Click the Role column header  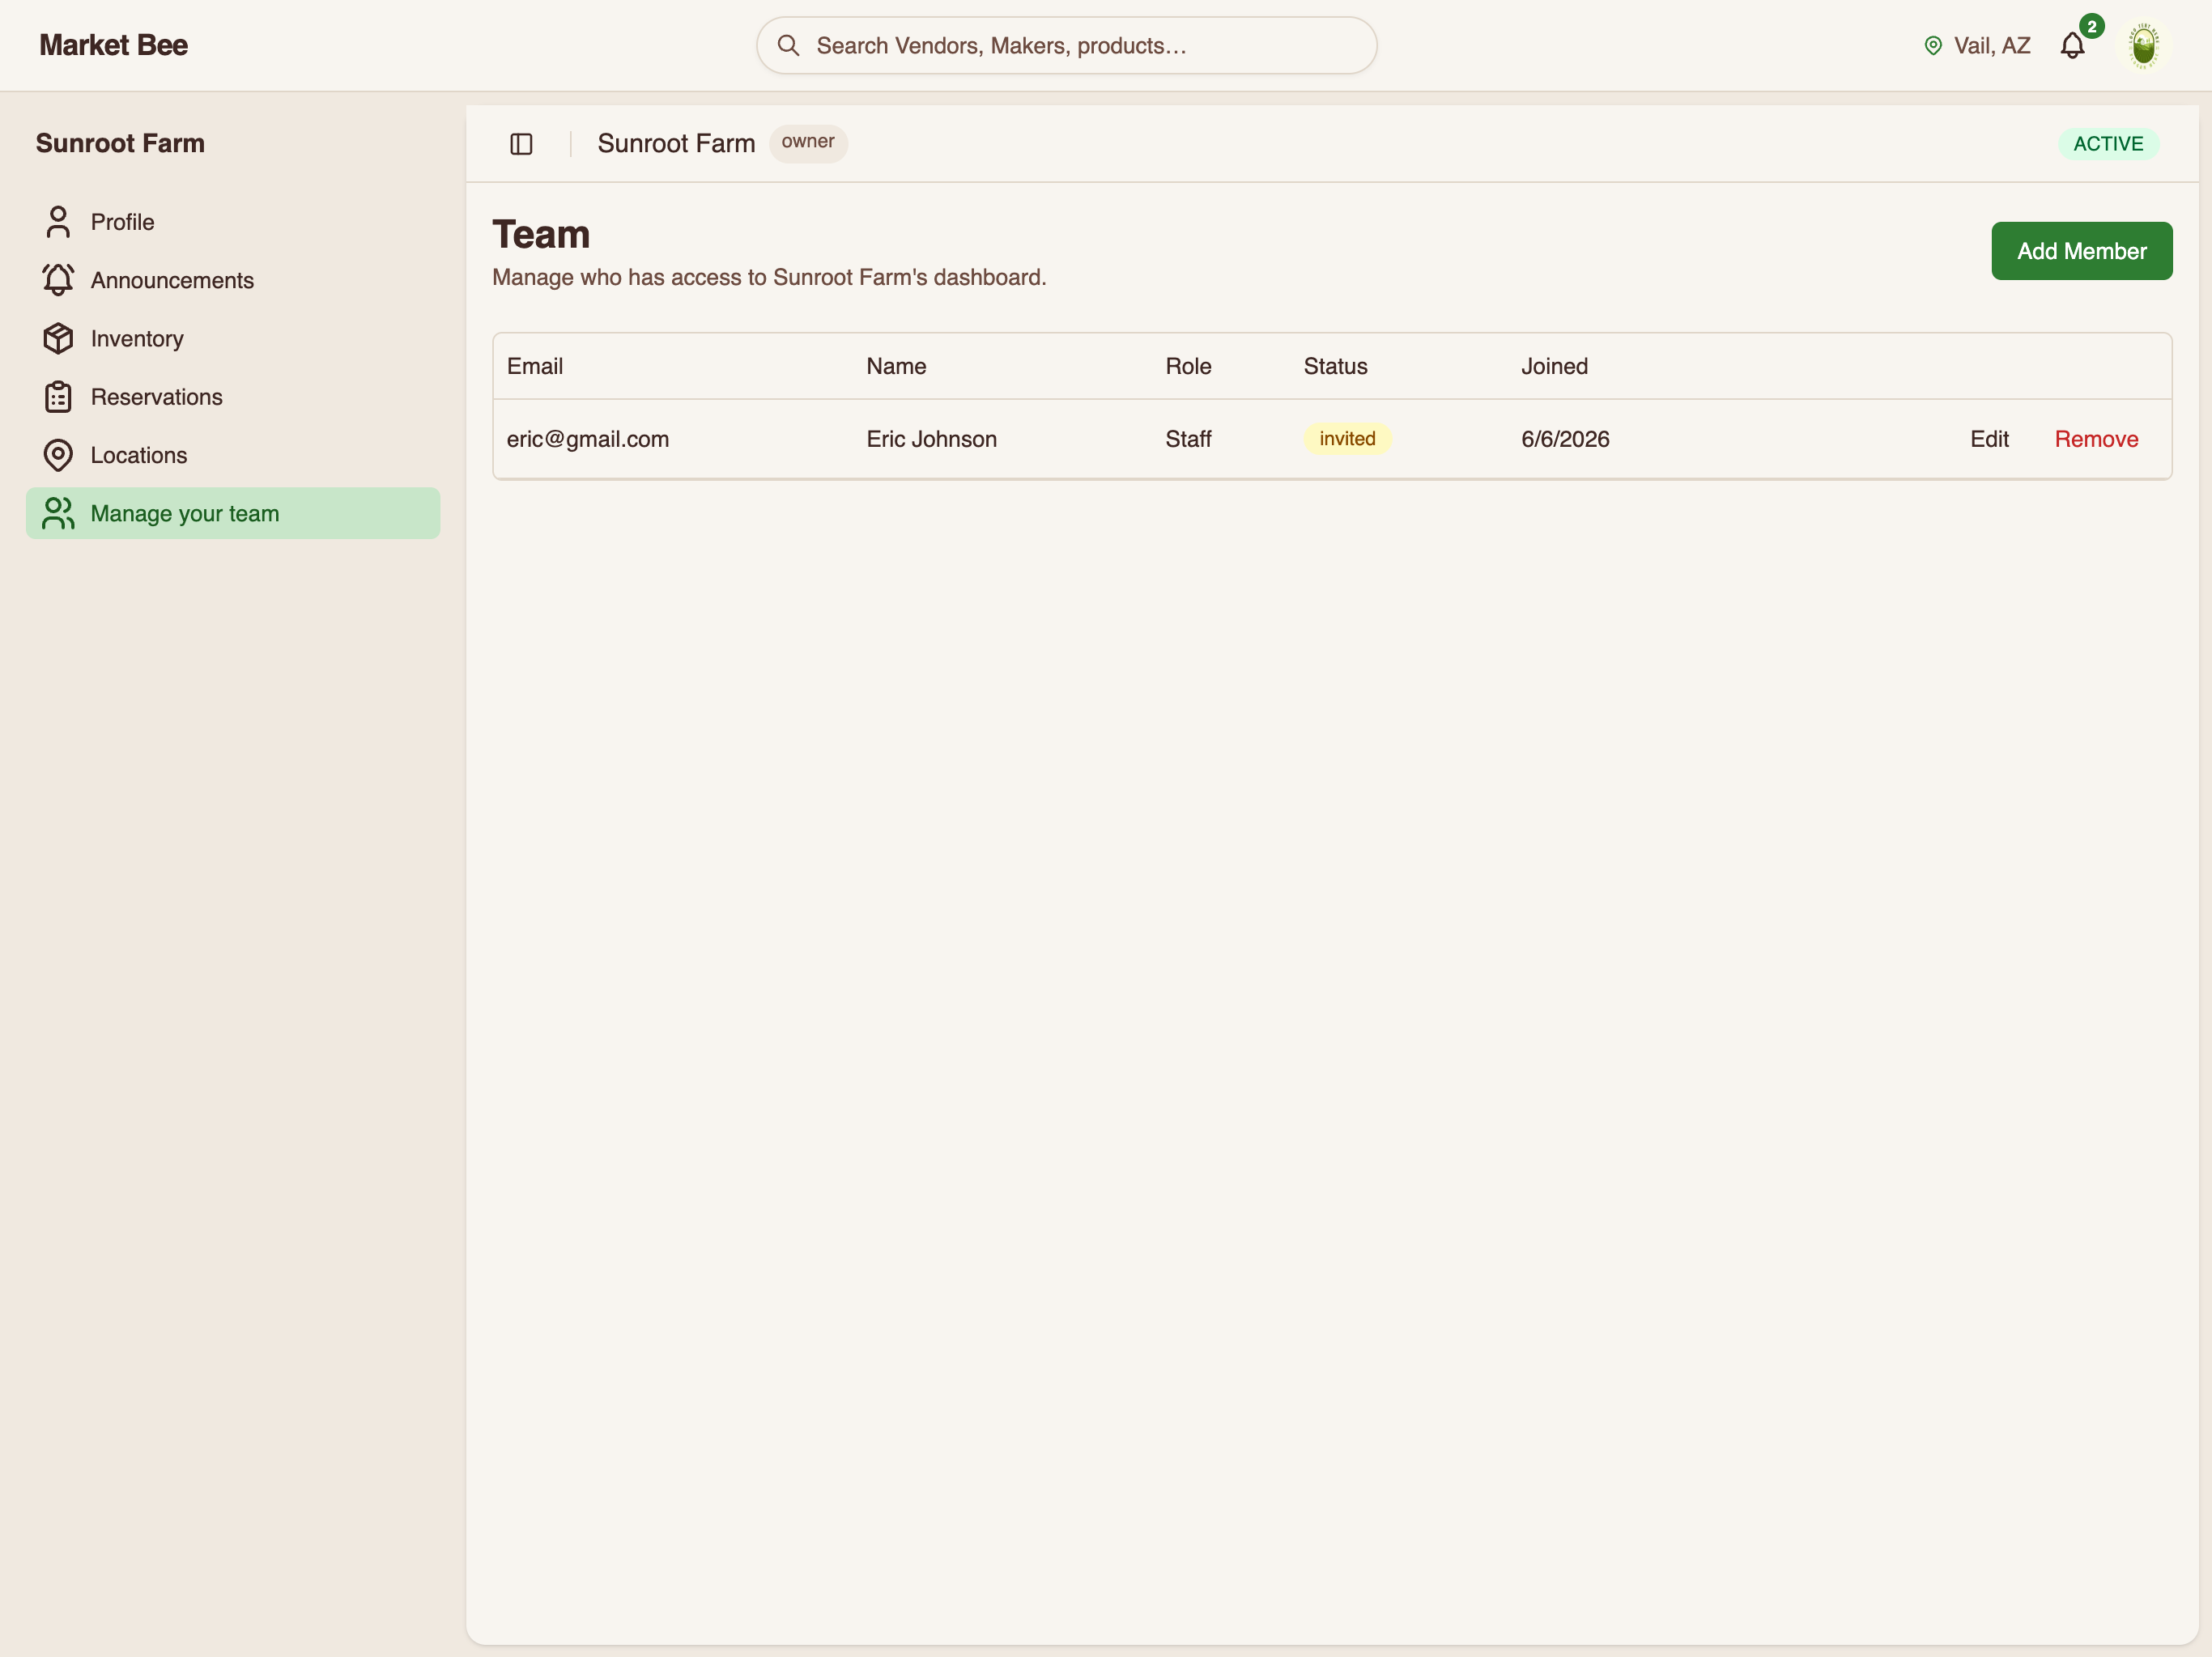(x=1188, y=366)
